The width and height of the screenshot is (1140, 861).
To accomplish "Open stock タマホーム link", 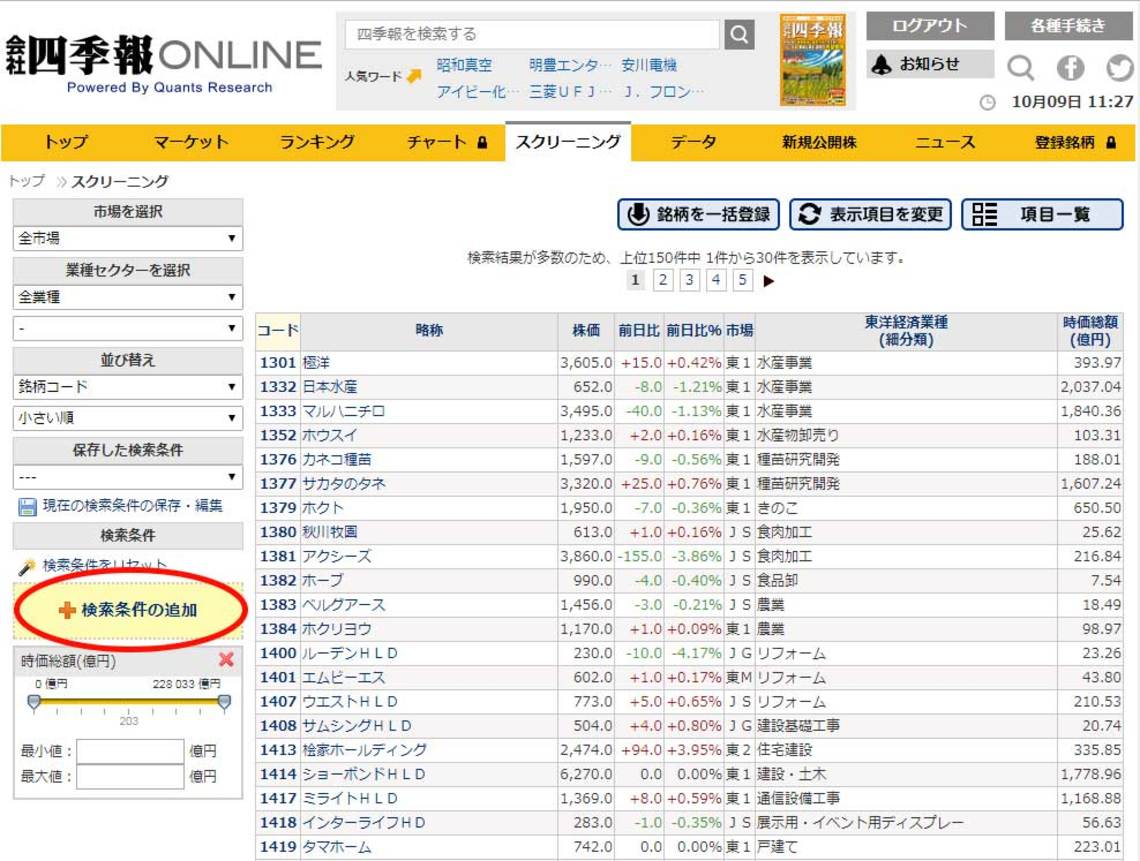I will [x=337, y=846].
